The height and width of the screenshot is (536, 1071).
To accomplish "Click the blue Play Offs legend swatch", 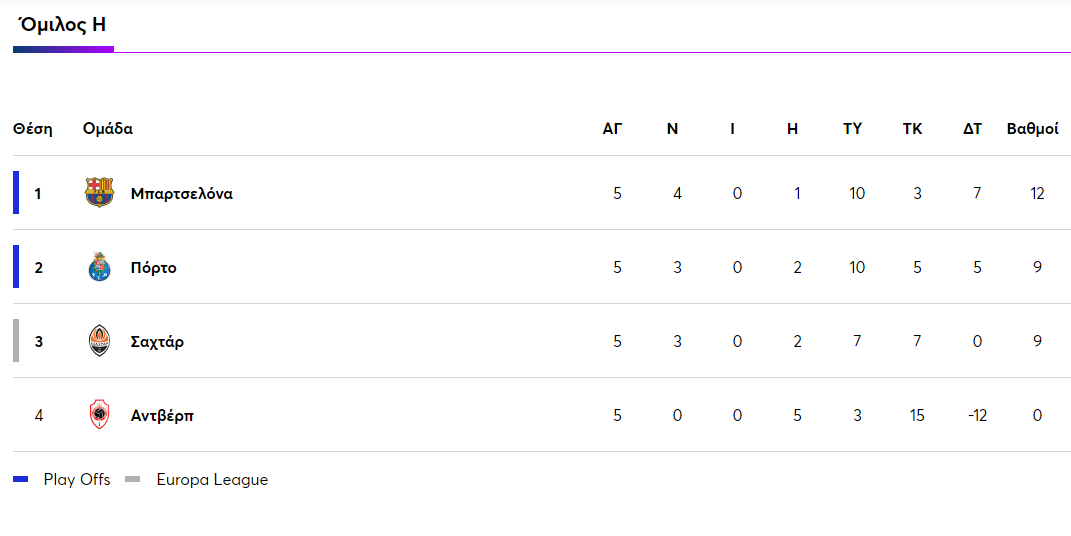I will [x=21, y=480].
